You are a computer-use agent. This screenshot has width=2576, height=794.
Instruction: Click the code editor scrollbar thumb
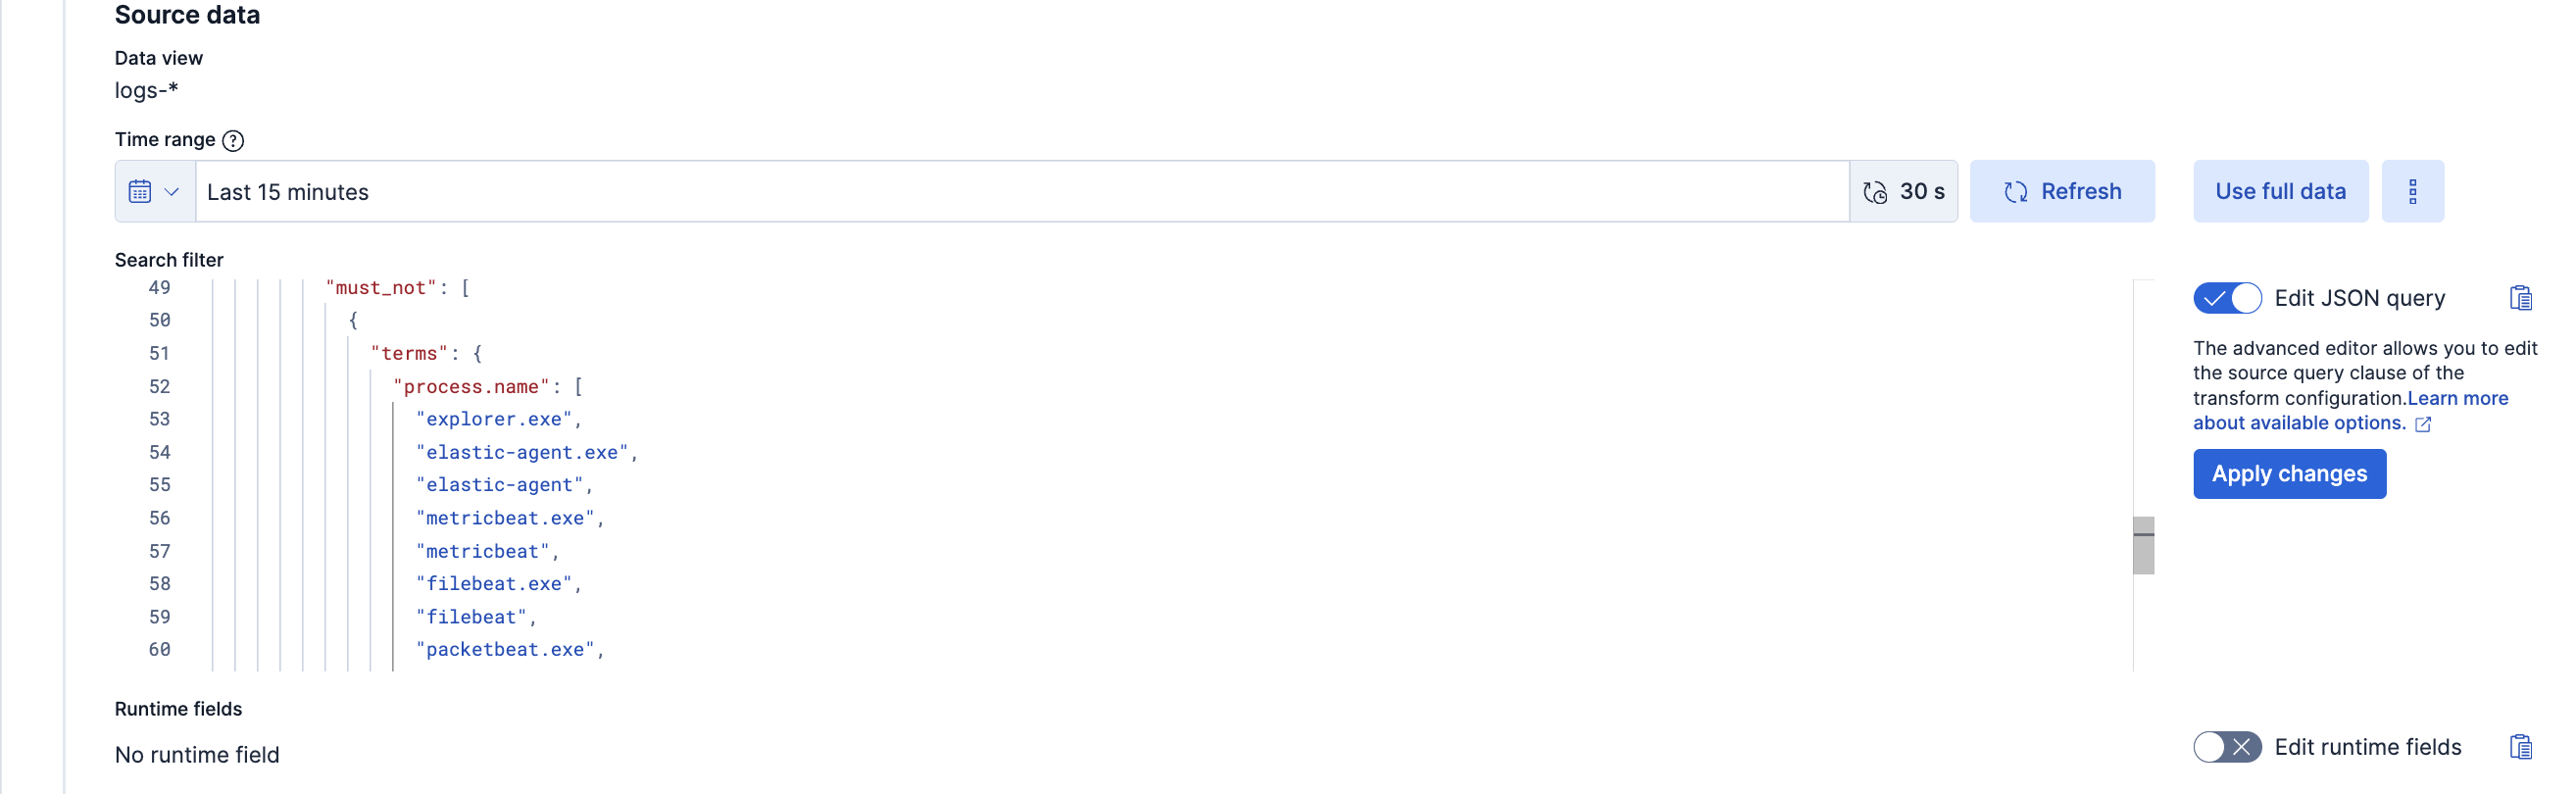[2143, 545]
